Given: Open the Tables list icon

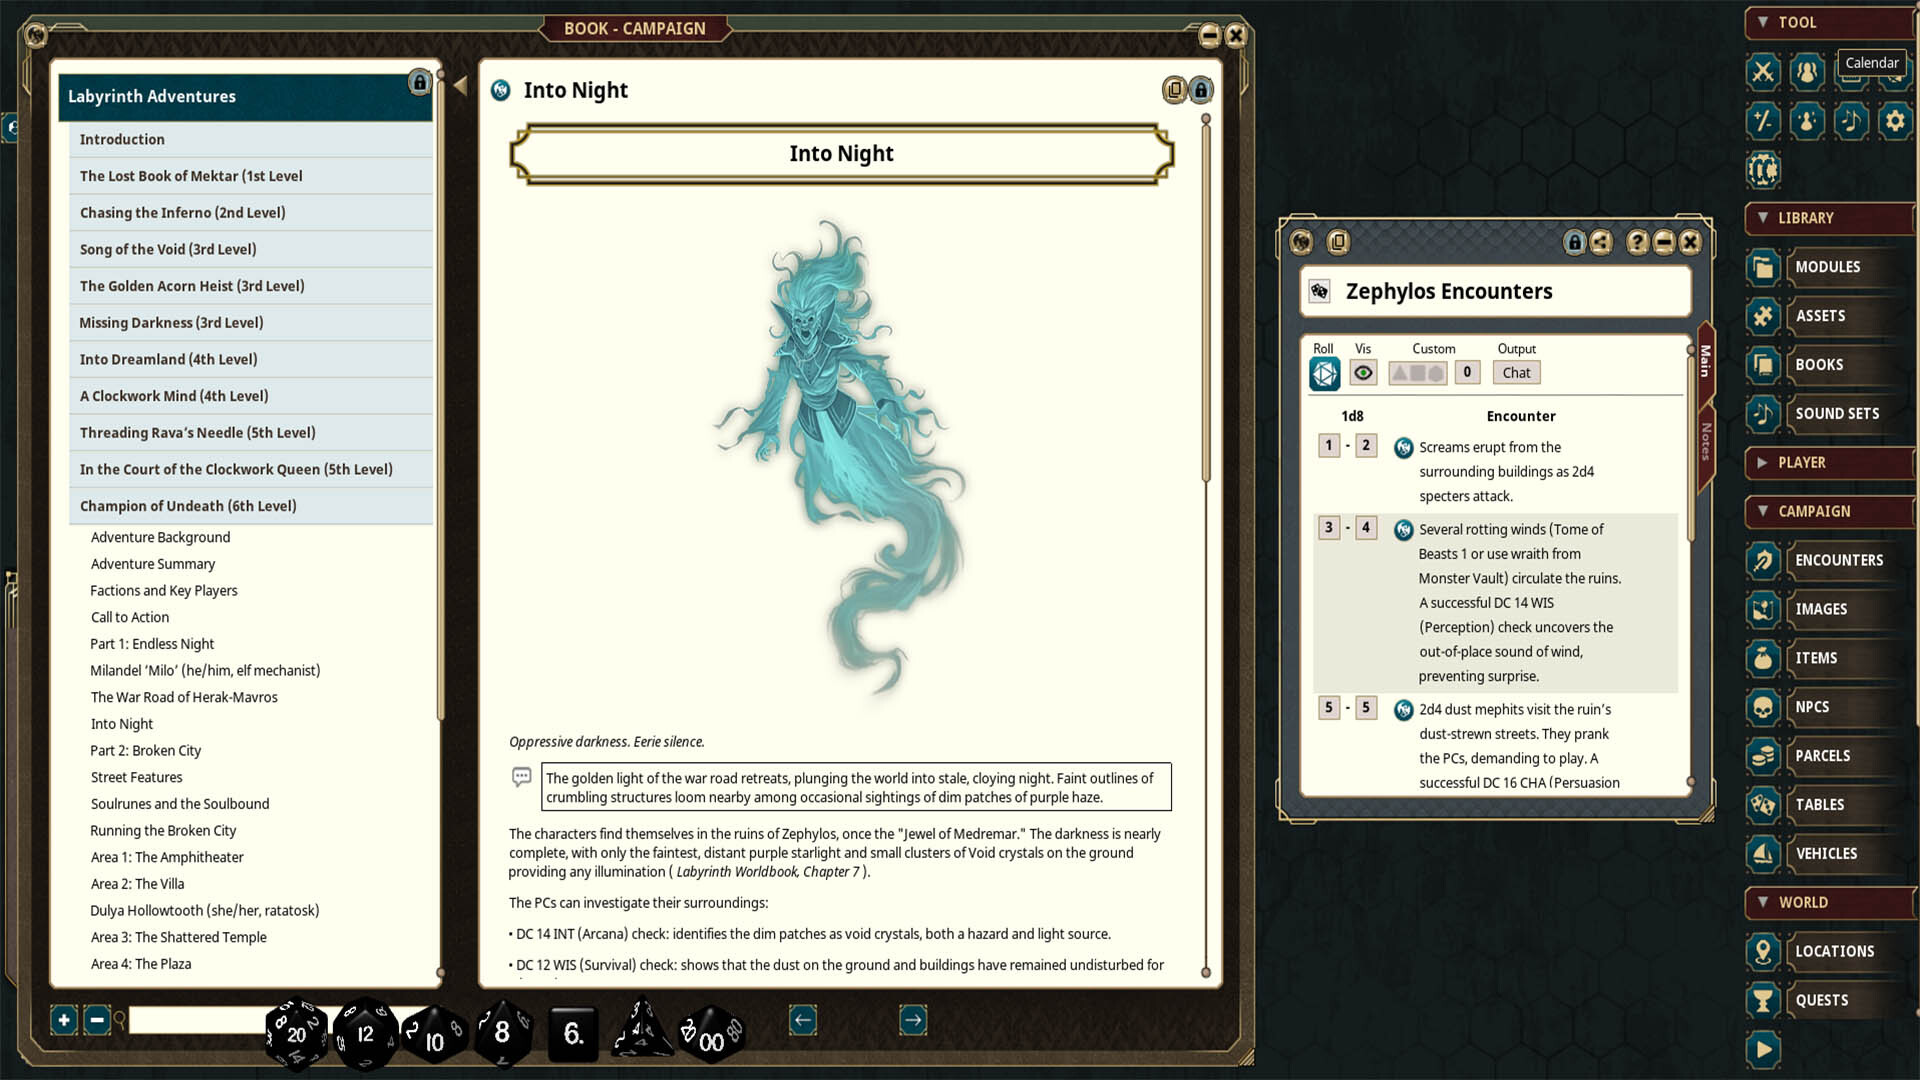Looking at the screenshot, I should coord(1763,804).
